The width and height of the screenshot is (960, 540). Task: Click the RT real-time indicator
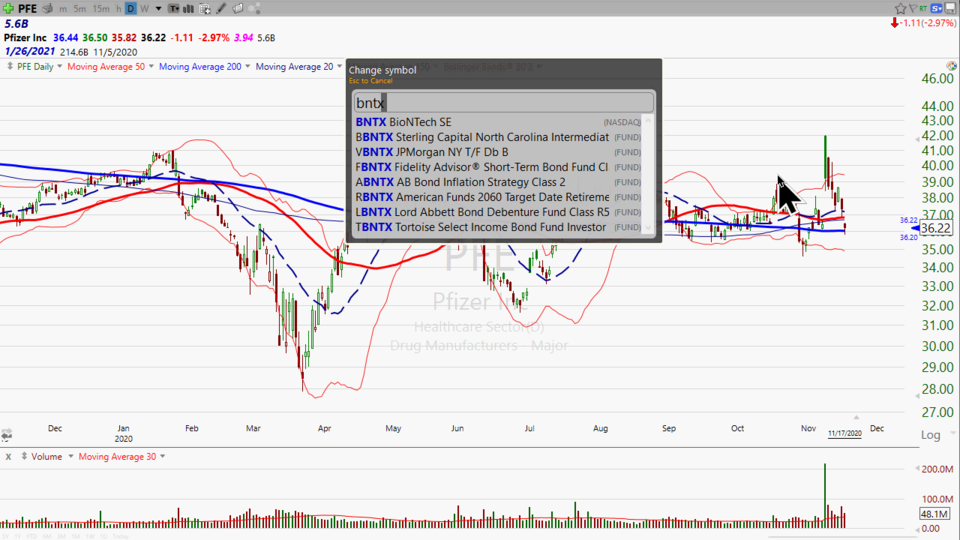(x=923, y=9)
